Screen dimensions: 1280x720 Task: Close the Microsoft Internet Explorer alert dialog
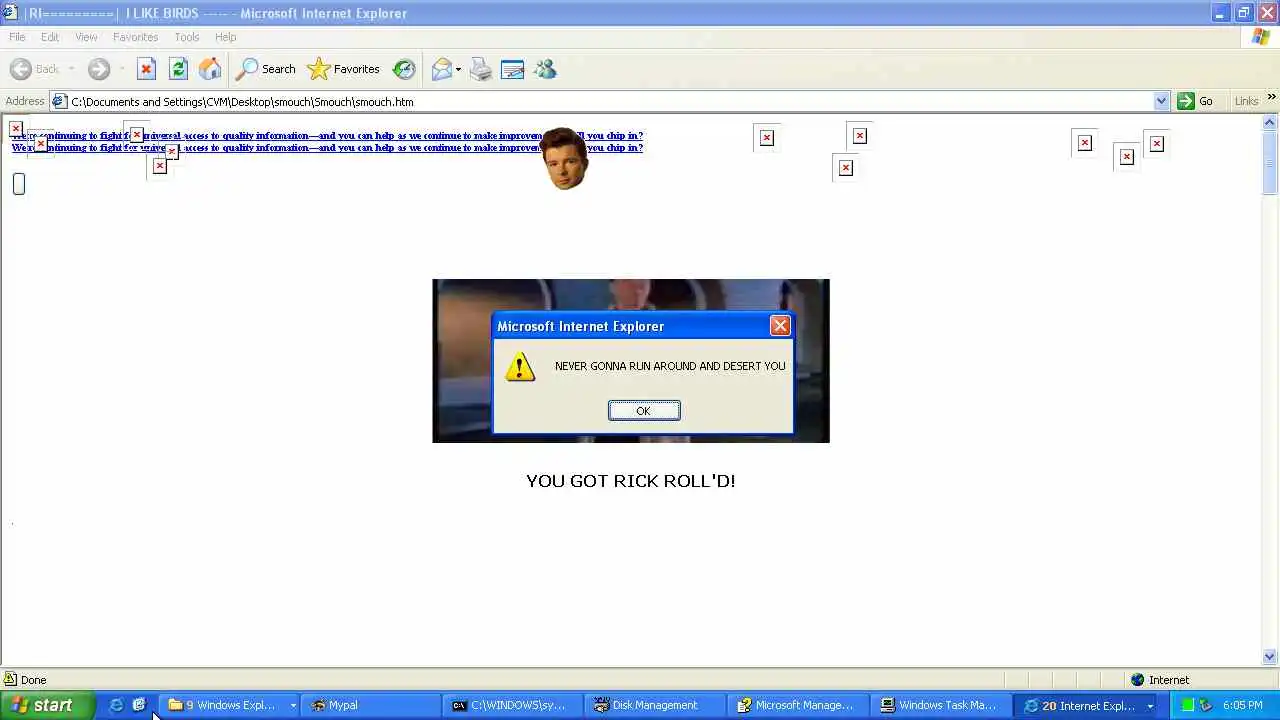[x=780, y=326]
